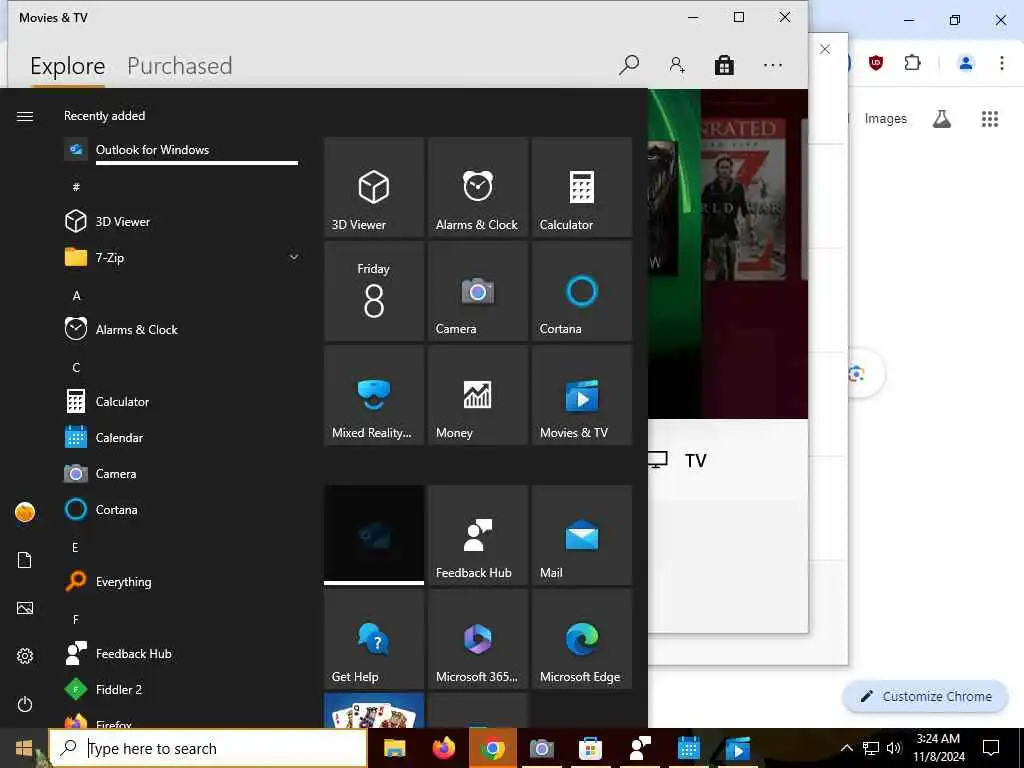Click the sign-in person icon in Movies & TV

[x=677, y=65]
